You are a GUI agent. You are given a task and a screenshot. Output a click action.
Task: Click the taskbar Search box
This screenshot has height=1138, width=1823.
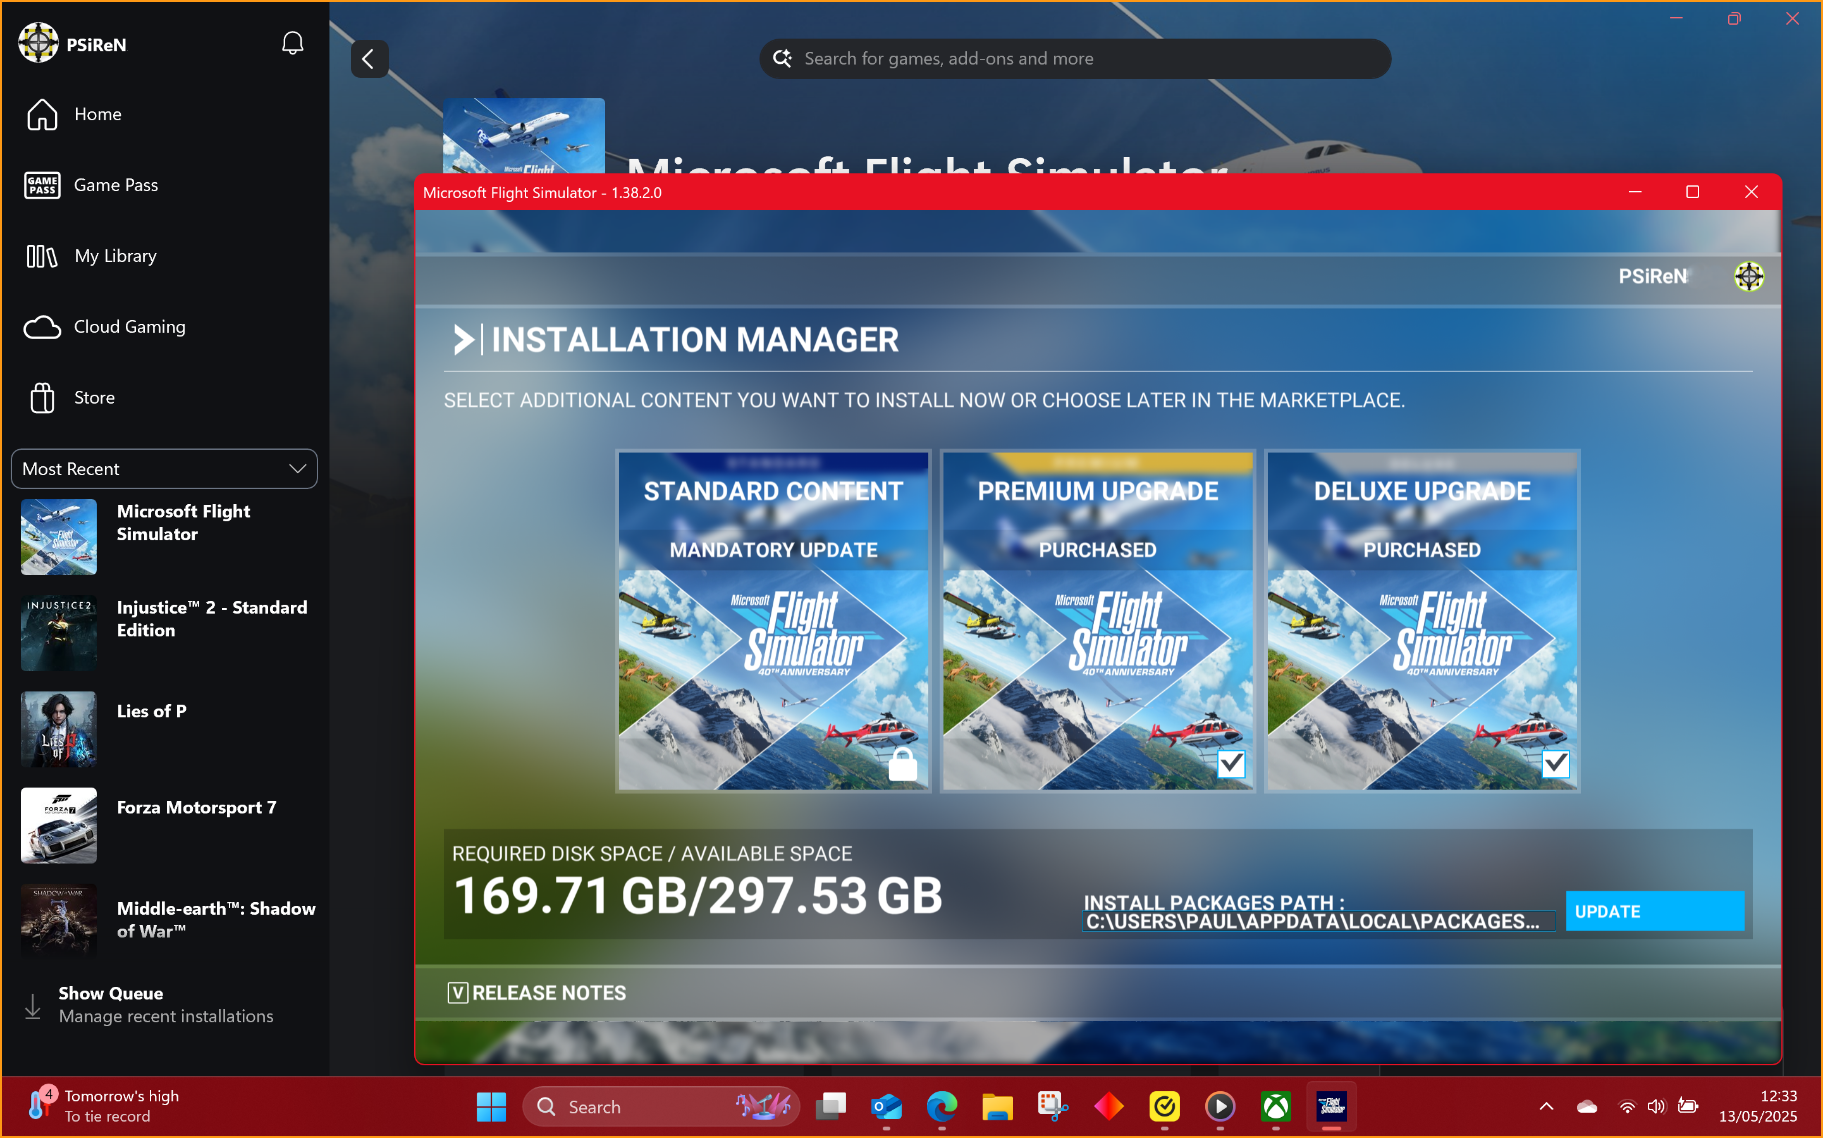coord(661,1107)
